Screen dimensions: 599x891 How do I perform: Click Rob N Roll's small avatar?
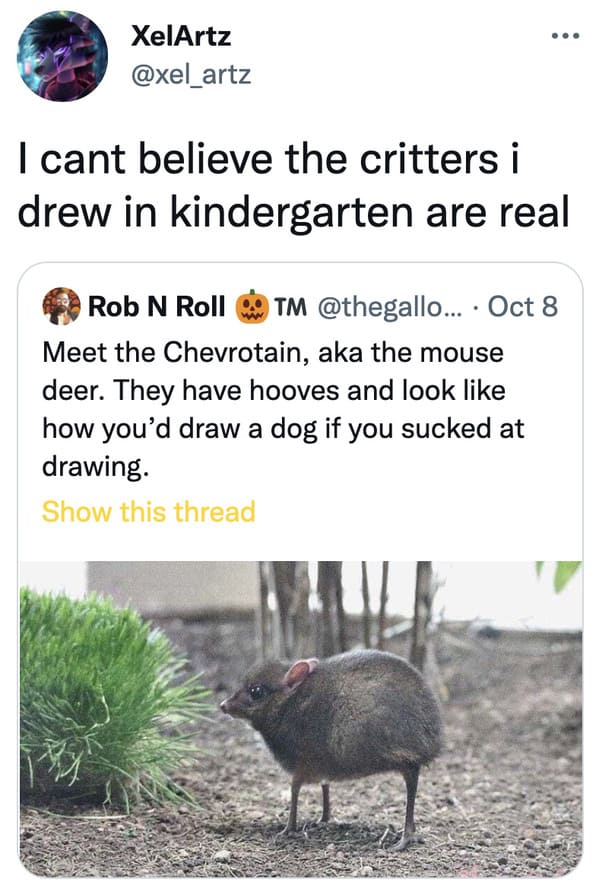(x=61, y=306)
